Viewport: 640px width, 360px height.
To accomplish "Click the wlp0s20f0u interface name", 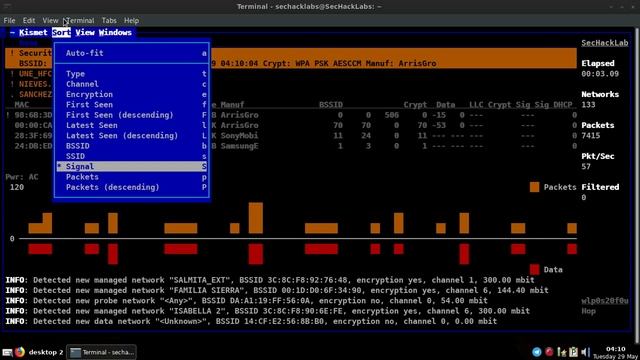I will [604, 301].
